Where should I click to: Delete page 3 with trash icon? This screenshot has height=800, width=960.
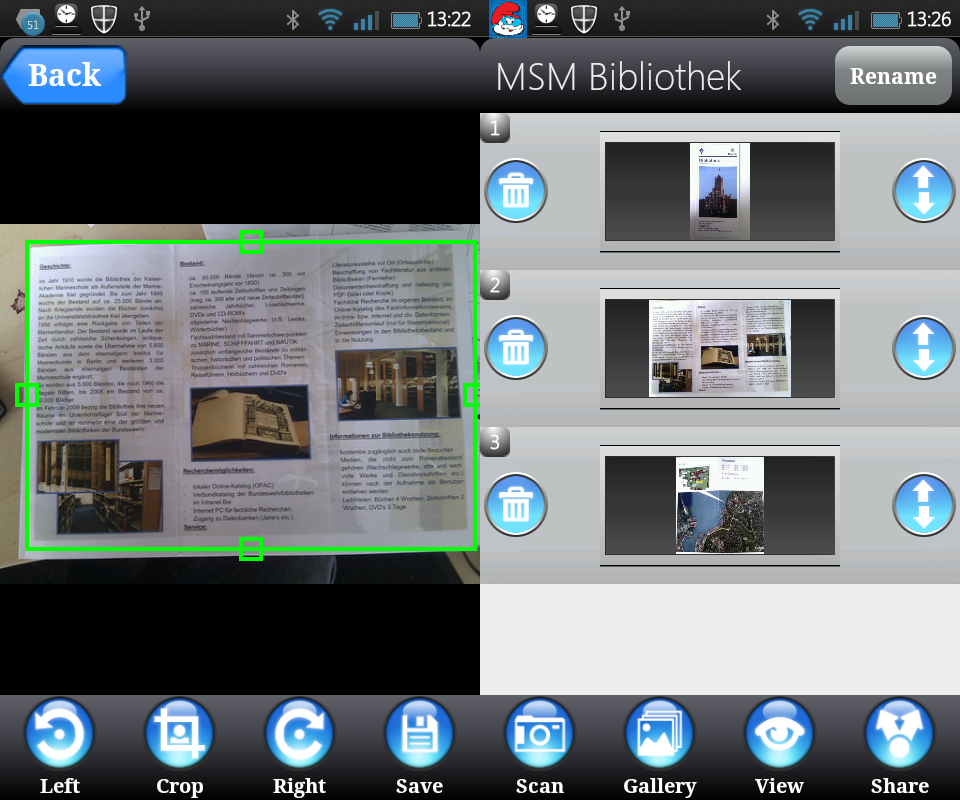pyautogui.click(x=516, y=505)
